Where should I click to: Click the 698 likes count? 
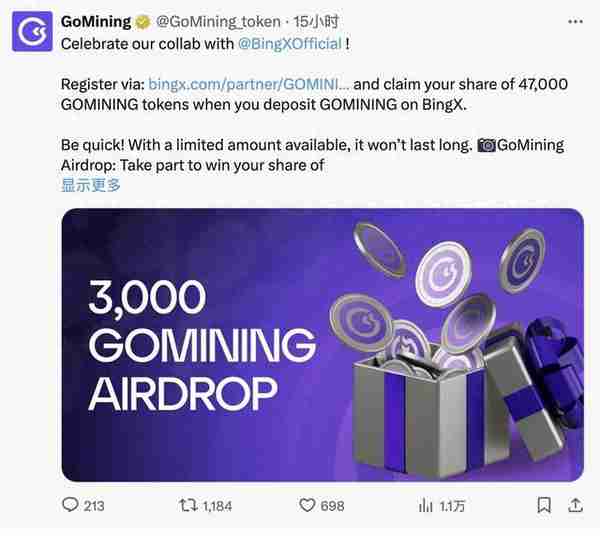332,506
